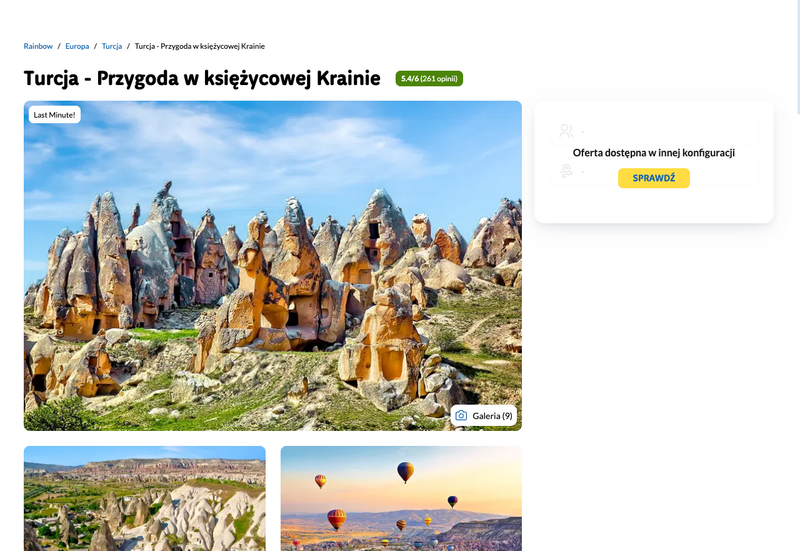Image resolution: width=800 pixels, height=551 pixels.
Task: Open the main Cappadocia rock formations photo
Action: pos(272,266)
